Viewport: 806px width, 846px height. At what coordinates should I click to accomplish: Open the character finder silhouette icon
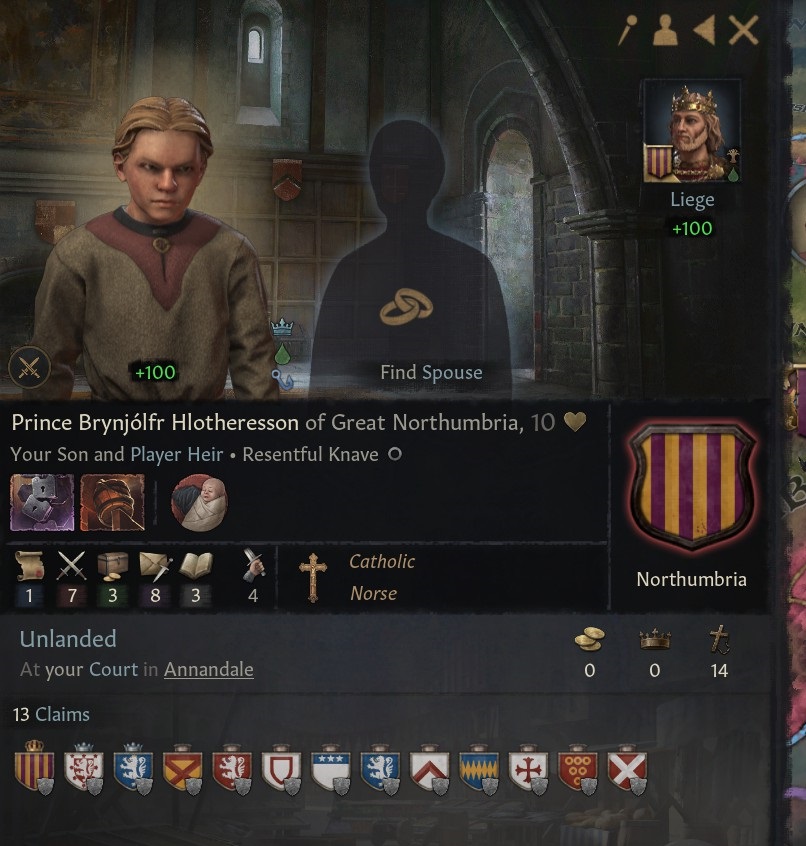pyautogui.click(x=665, y=30)
